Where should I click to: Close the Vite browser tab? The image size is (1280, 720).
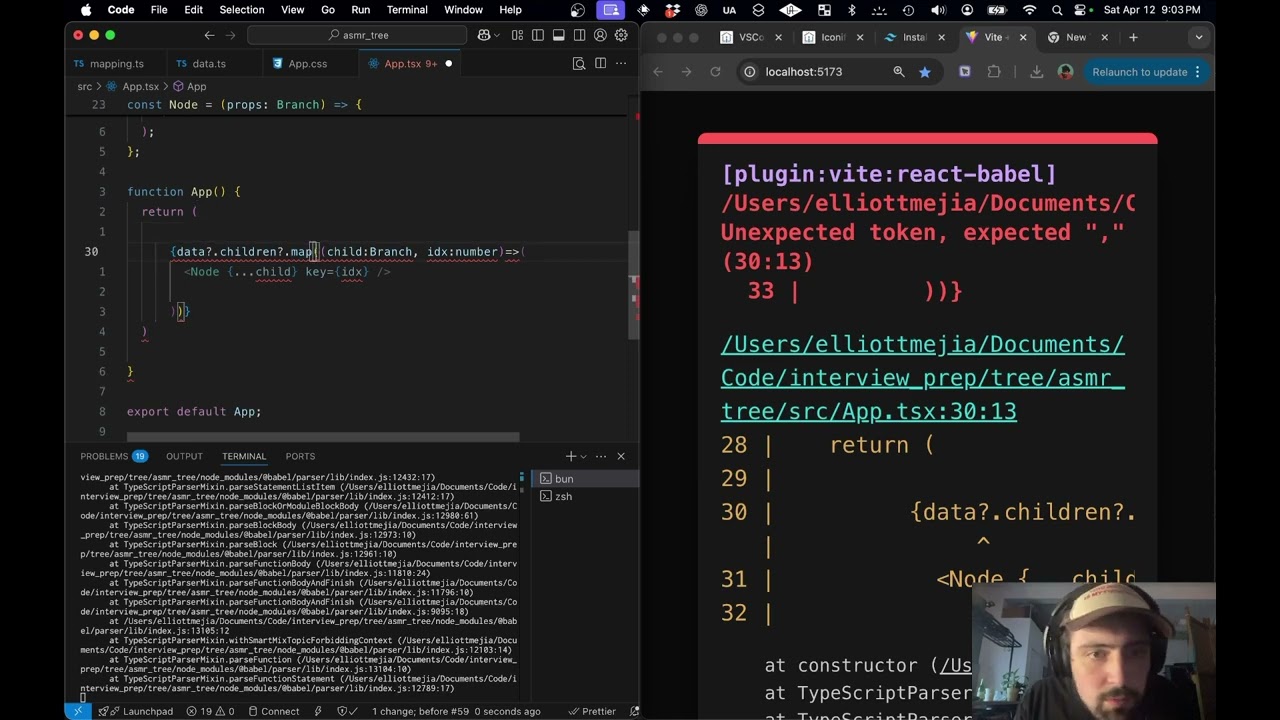tap(1023, 37)
